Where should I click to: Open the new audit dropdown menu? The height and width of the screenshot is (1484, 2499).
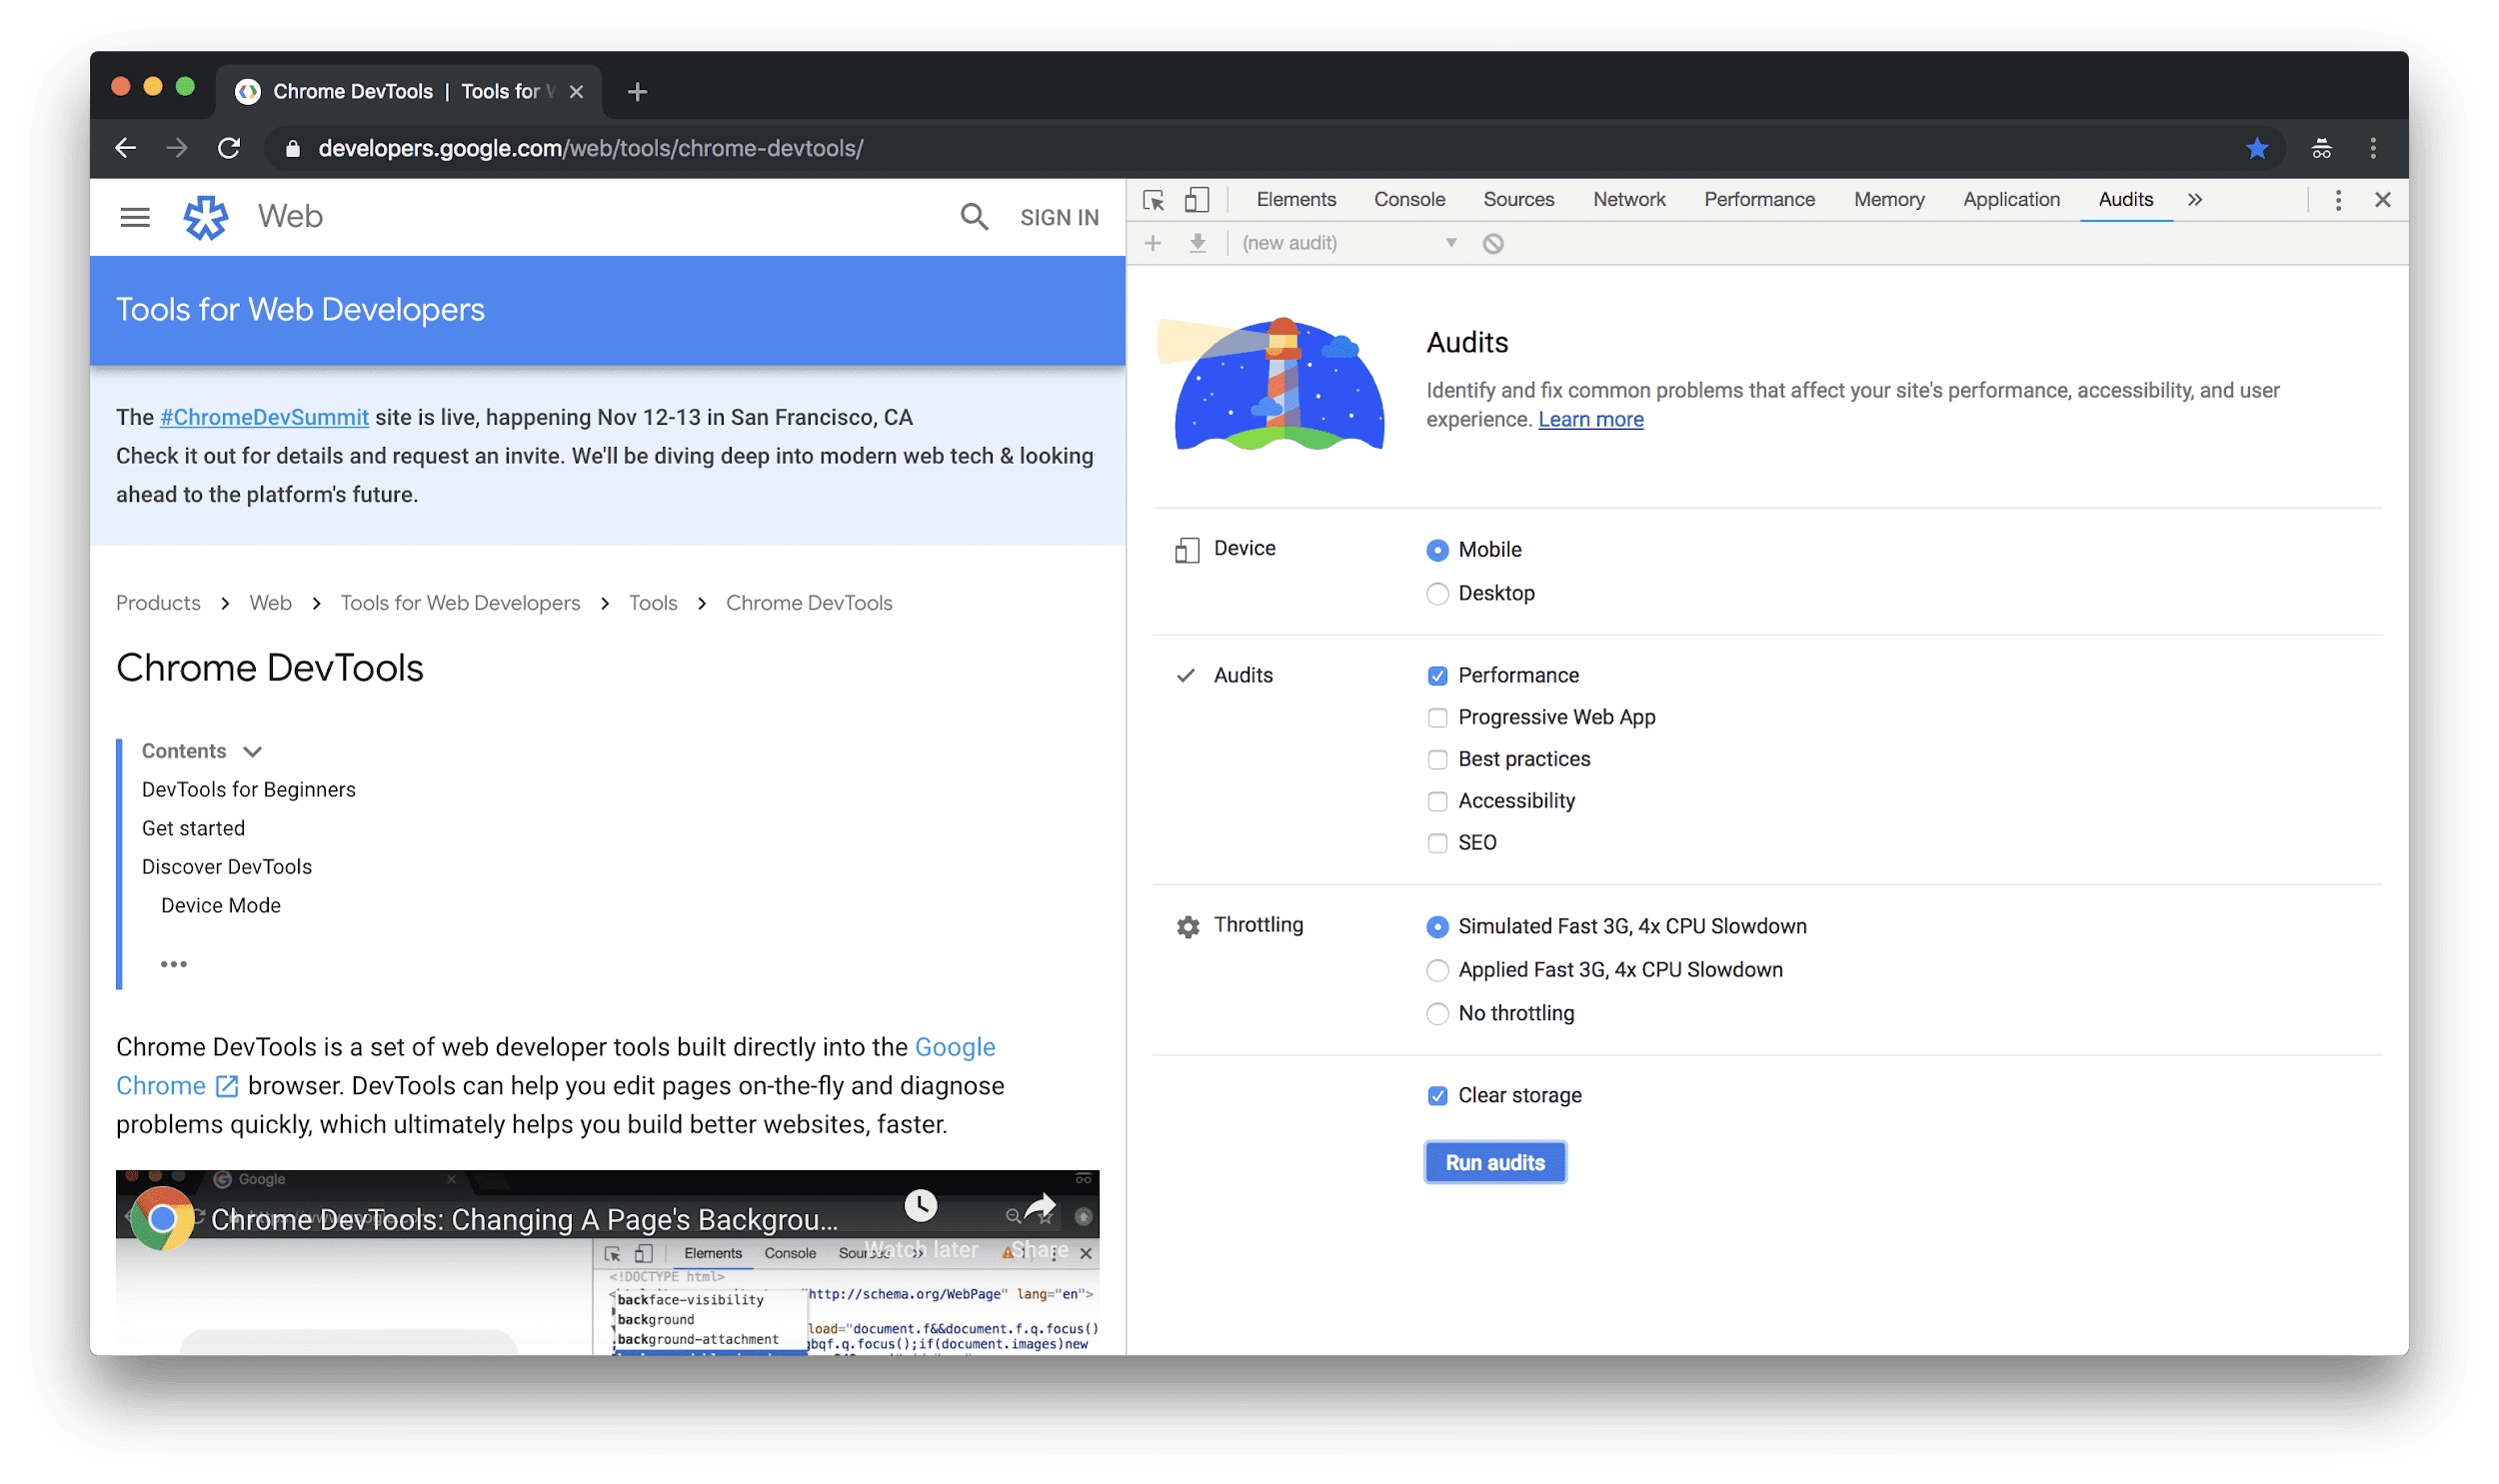pyautogui.click(x=1451, y=242)
